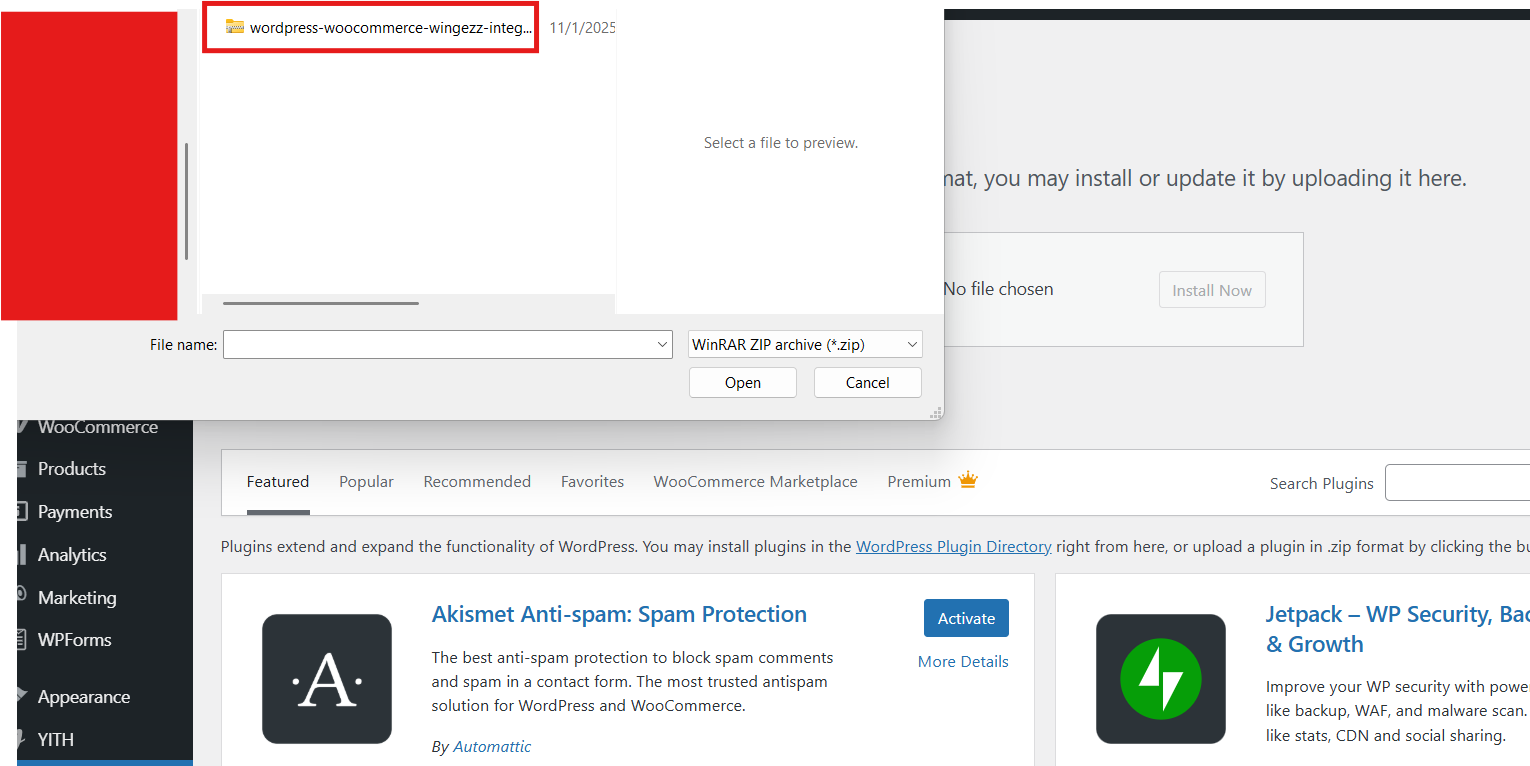The image size is (1530, 766).
Task: Click the WPForms icon in the sidebar
Action: tap(22, 640)
